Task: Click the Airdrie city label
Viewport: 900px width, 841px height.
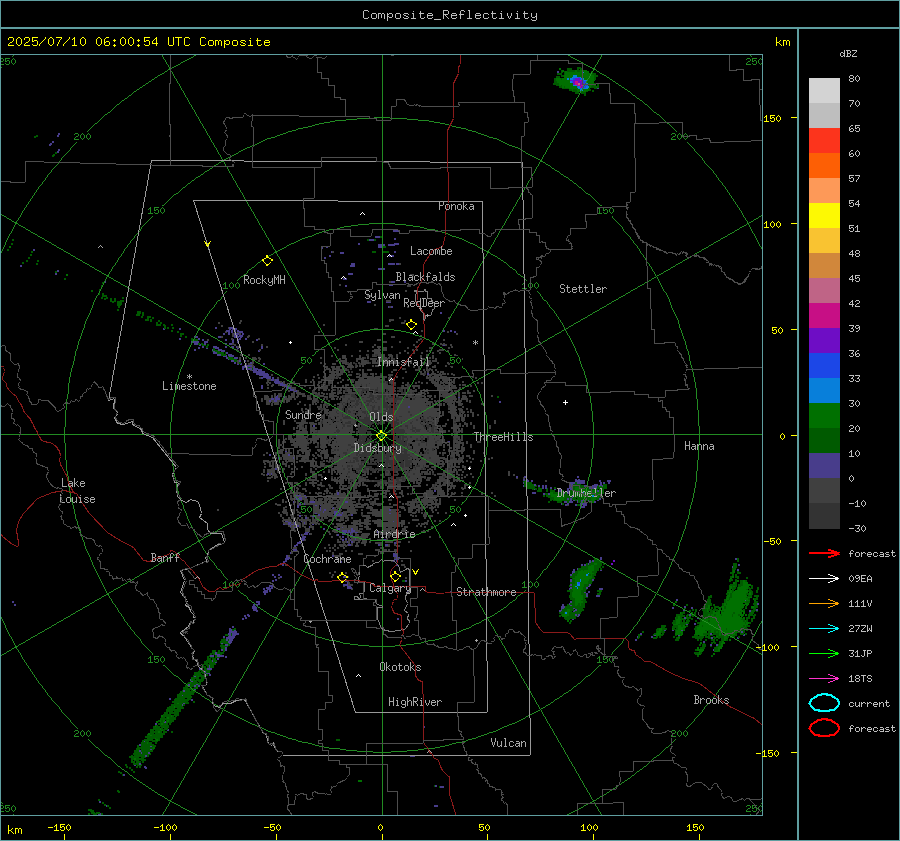Action: pyautogui.click(x=394, y=534)
